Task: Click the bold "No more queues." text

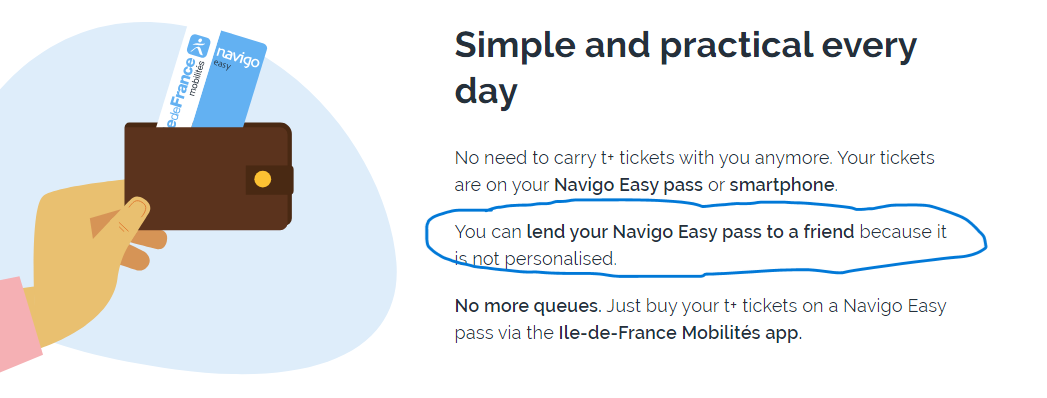Action: pos(528,307)
